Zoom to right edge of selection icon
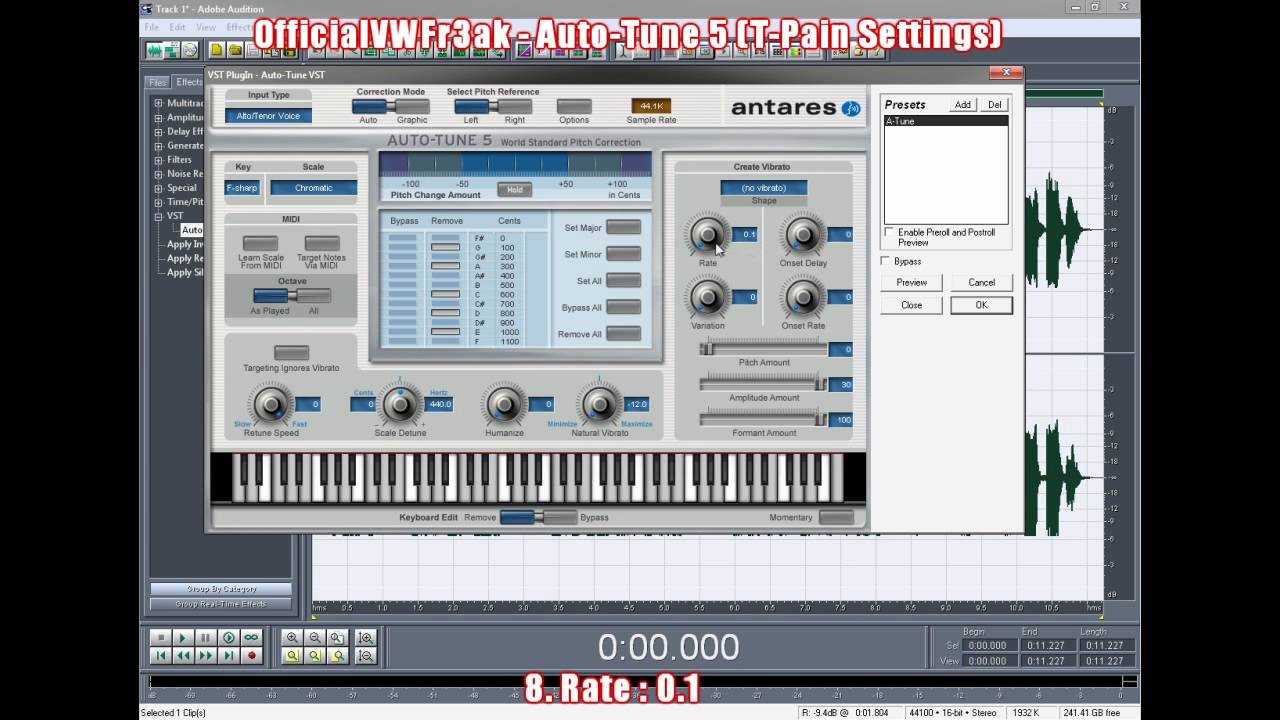The width and height of the screenshot is (1280, 720). click(338, 656)
